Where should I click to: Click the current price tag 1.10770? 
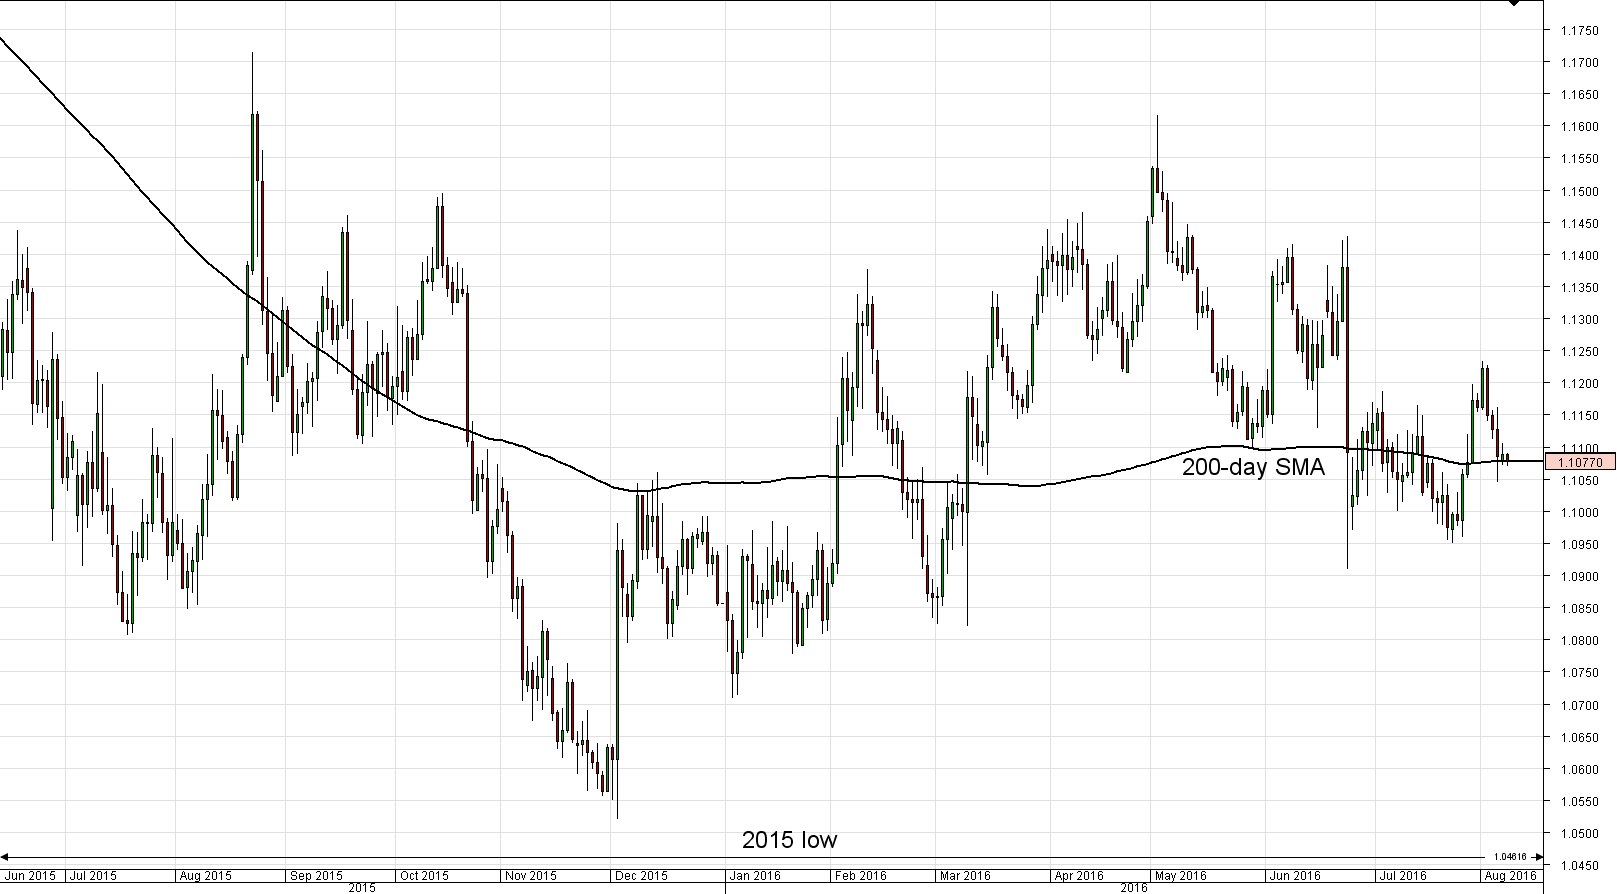coord(1579,462)
